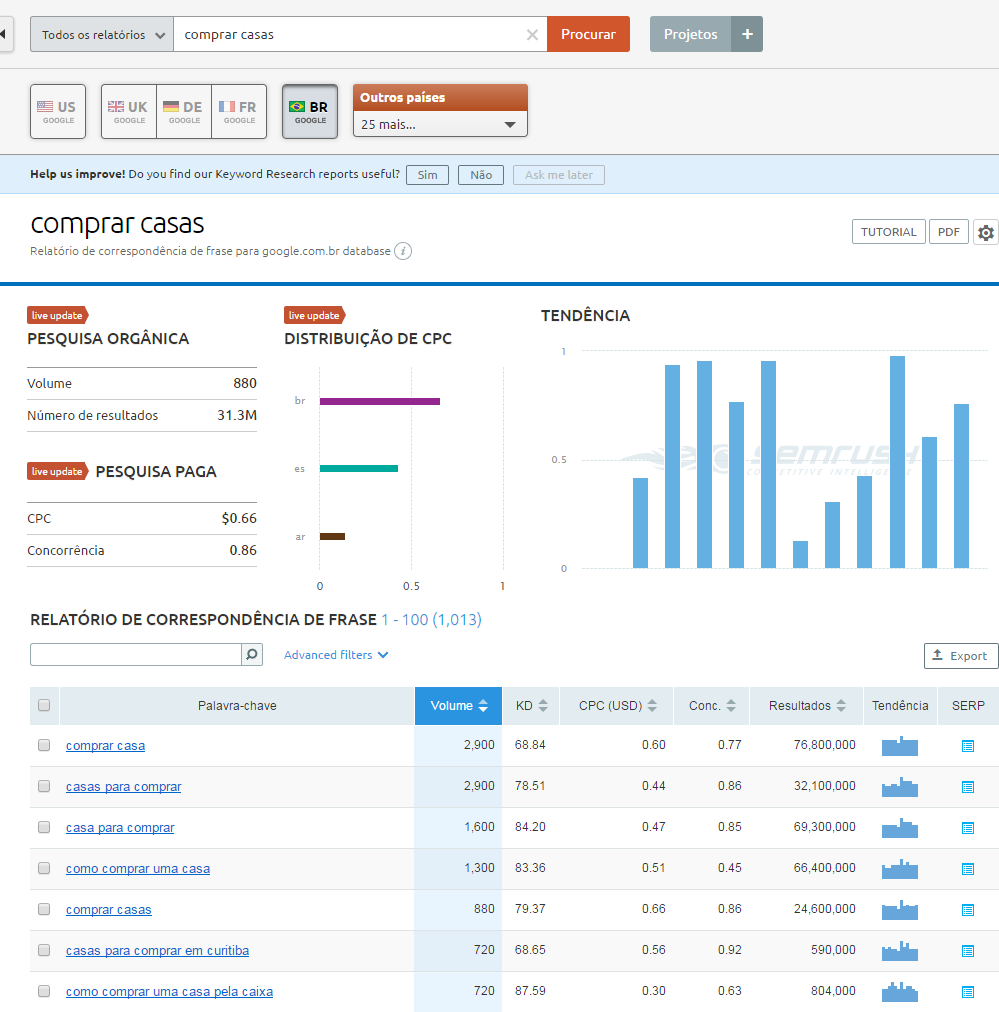Image resolution: width=999 pixels, height=1012 pixels.
Task: Collapse the left sidebar arrow
Action: 4,34
